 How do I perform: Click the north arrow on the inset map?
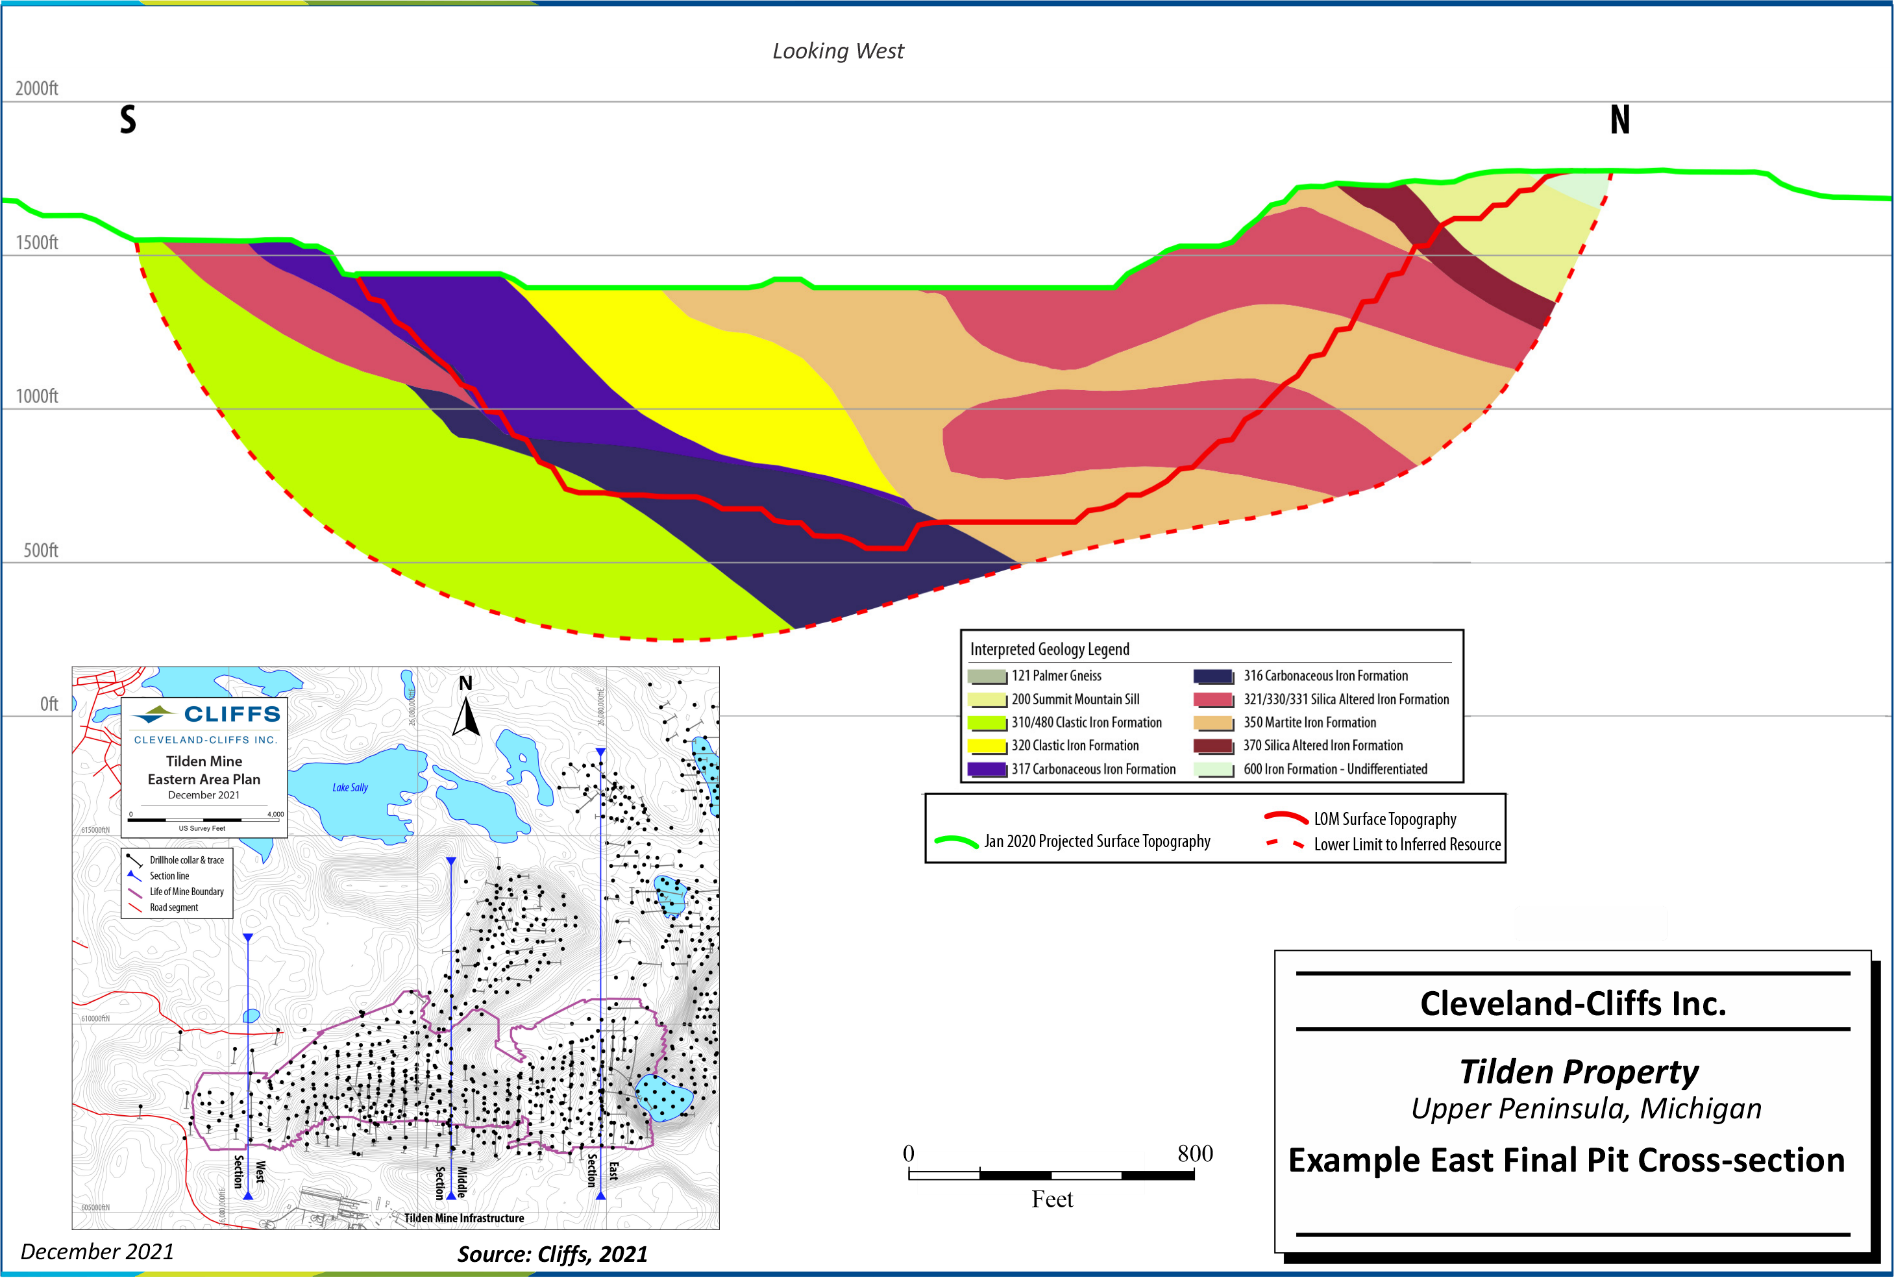pos(466,708)
